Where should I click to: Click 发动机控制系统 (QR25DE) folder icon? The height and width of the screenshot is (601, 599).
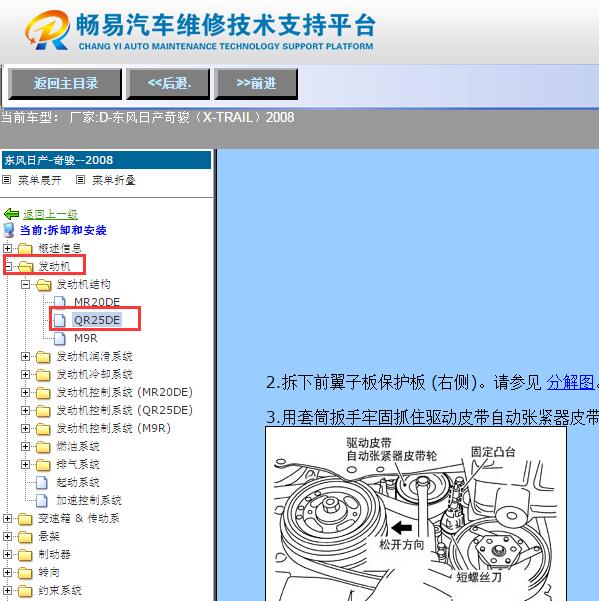click(43, 411)
